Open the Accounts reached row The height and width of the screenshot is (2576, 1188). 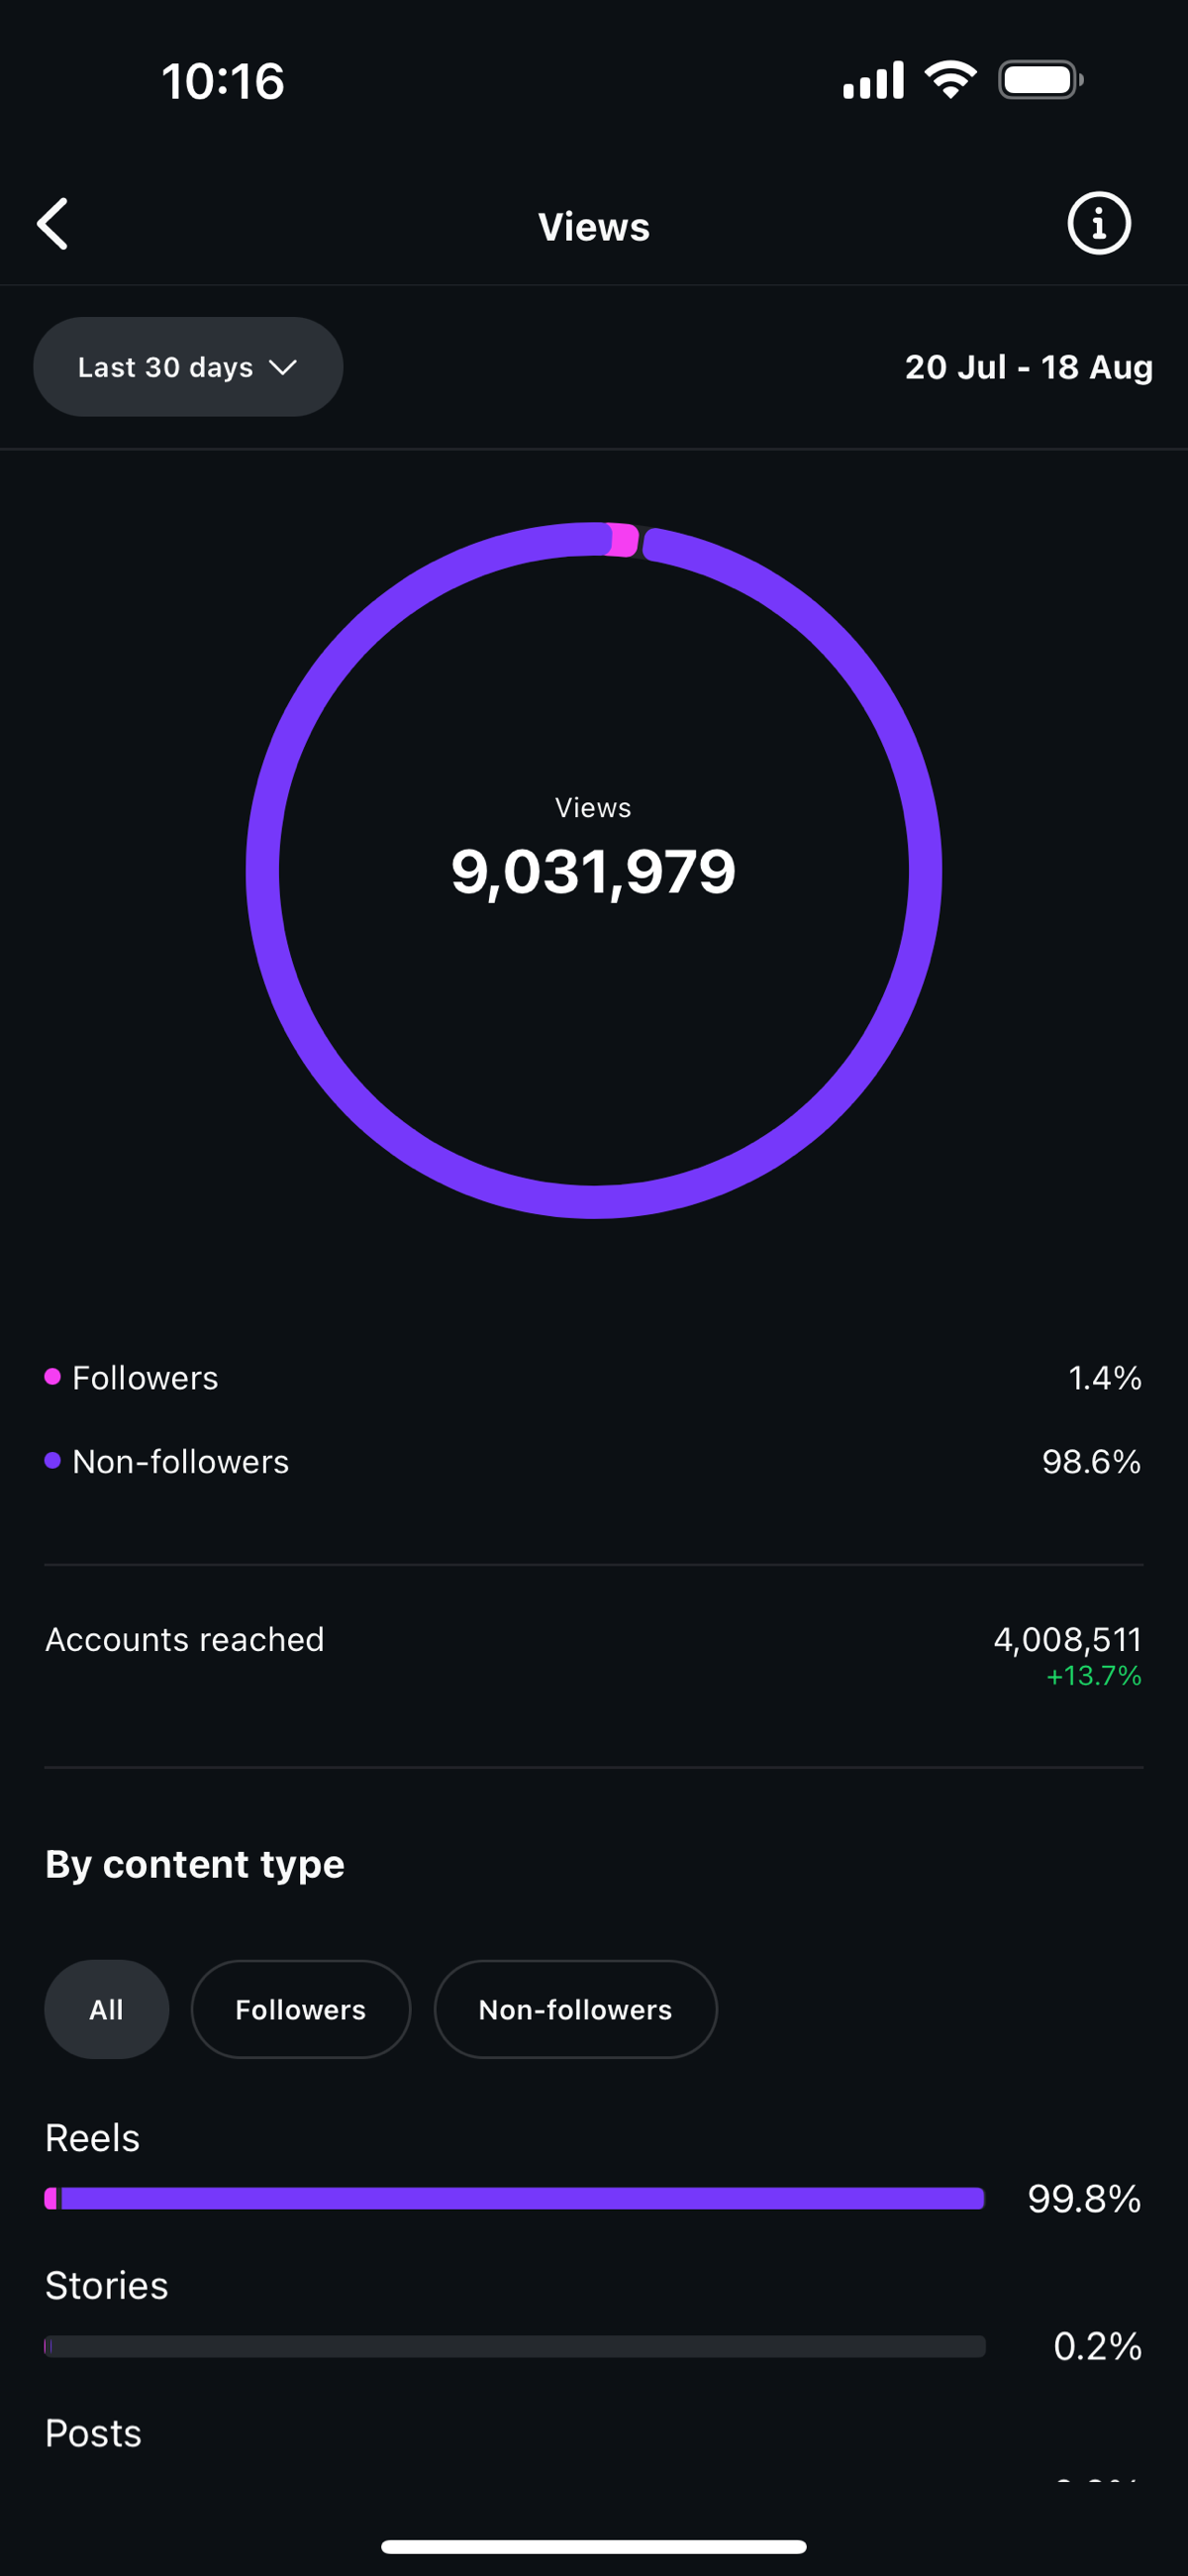point(594,1655)
